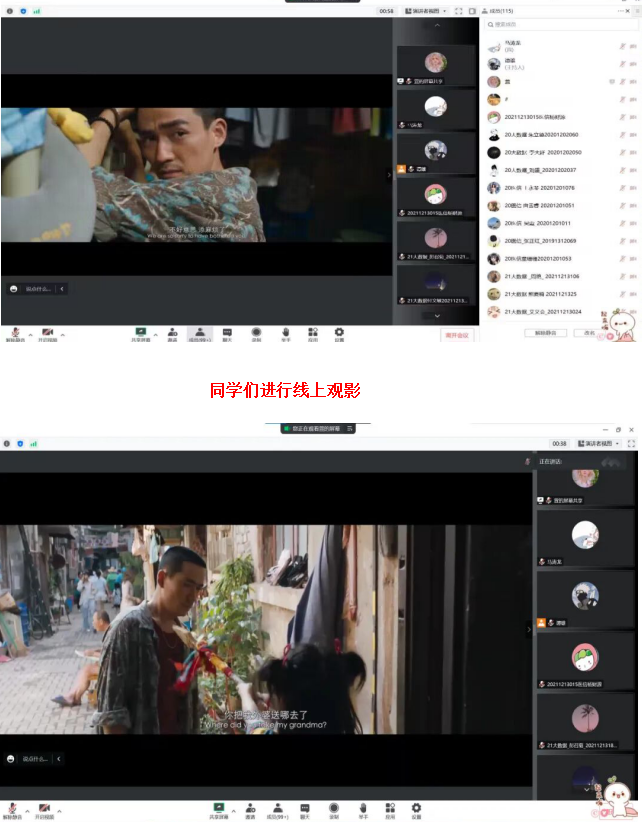
Task: Click the red 离开会议 leave meeting button
Action: click(457, 335)
